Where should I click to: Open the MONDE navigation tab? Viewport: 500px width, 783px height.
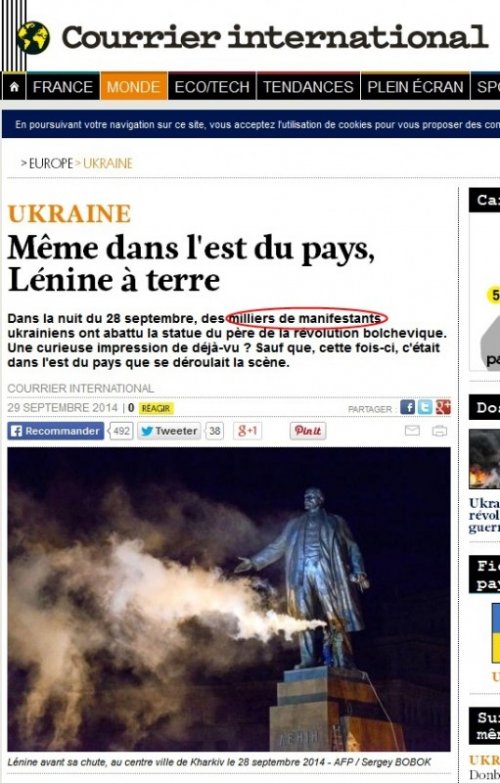pyautogui.click(x=133, y=87)
